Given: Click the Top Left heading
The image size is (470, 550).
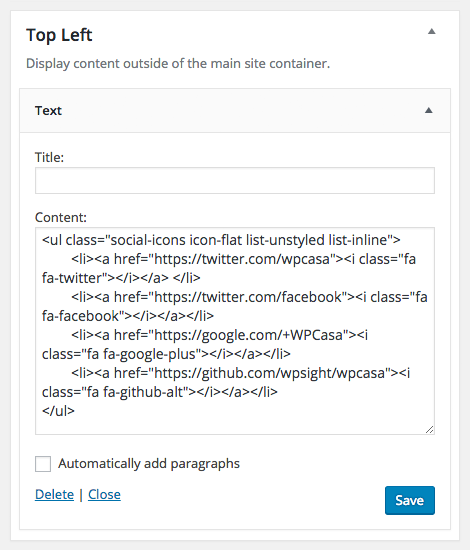Looking at the screenshot, I should click(x=59, y=35).
